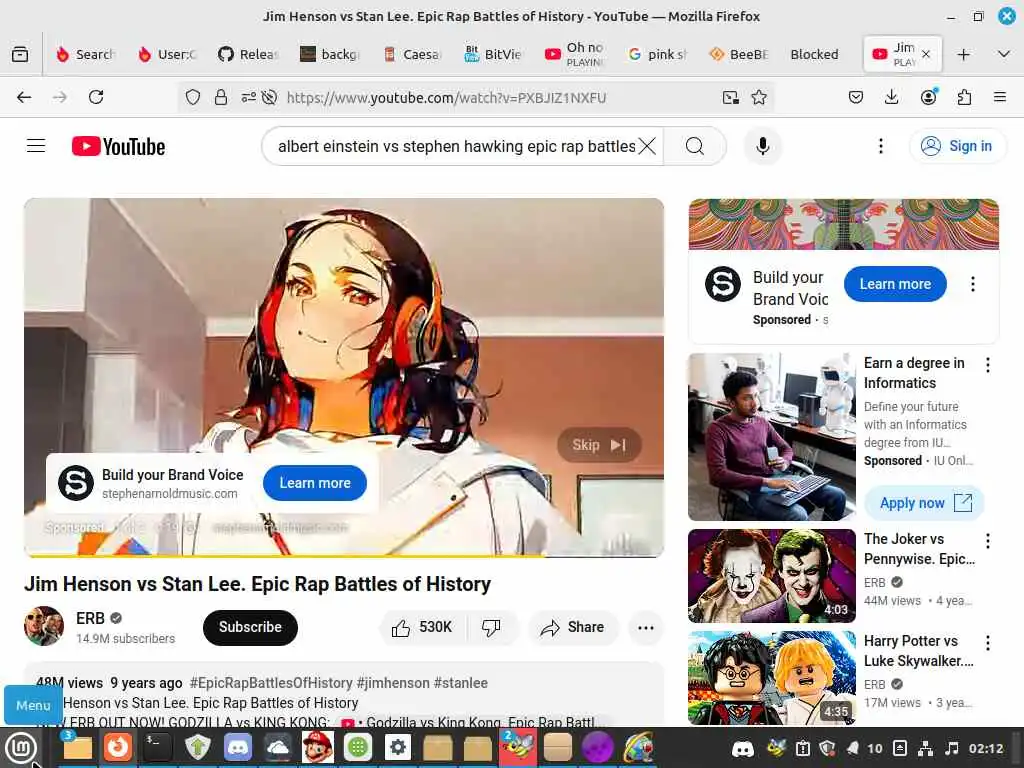Open the ERB channel avatar
The image size is (1024, 768).
click(44, 626)
